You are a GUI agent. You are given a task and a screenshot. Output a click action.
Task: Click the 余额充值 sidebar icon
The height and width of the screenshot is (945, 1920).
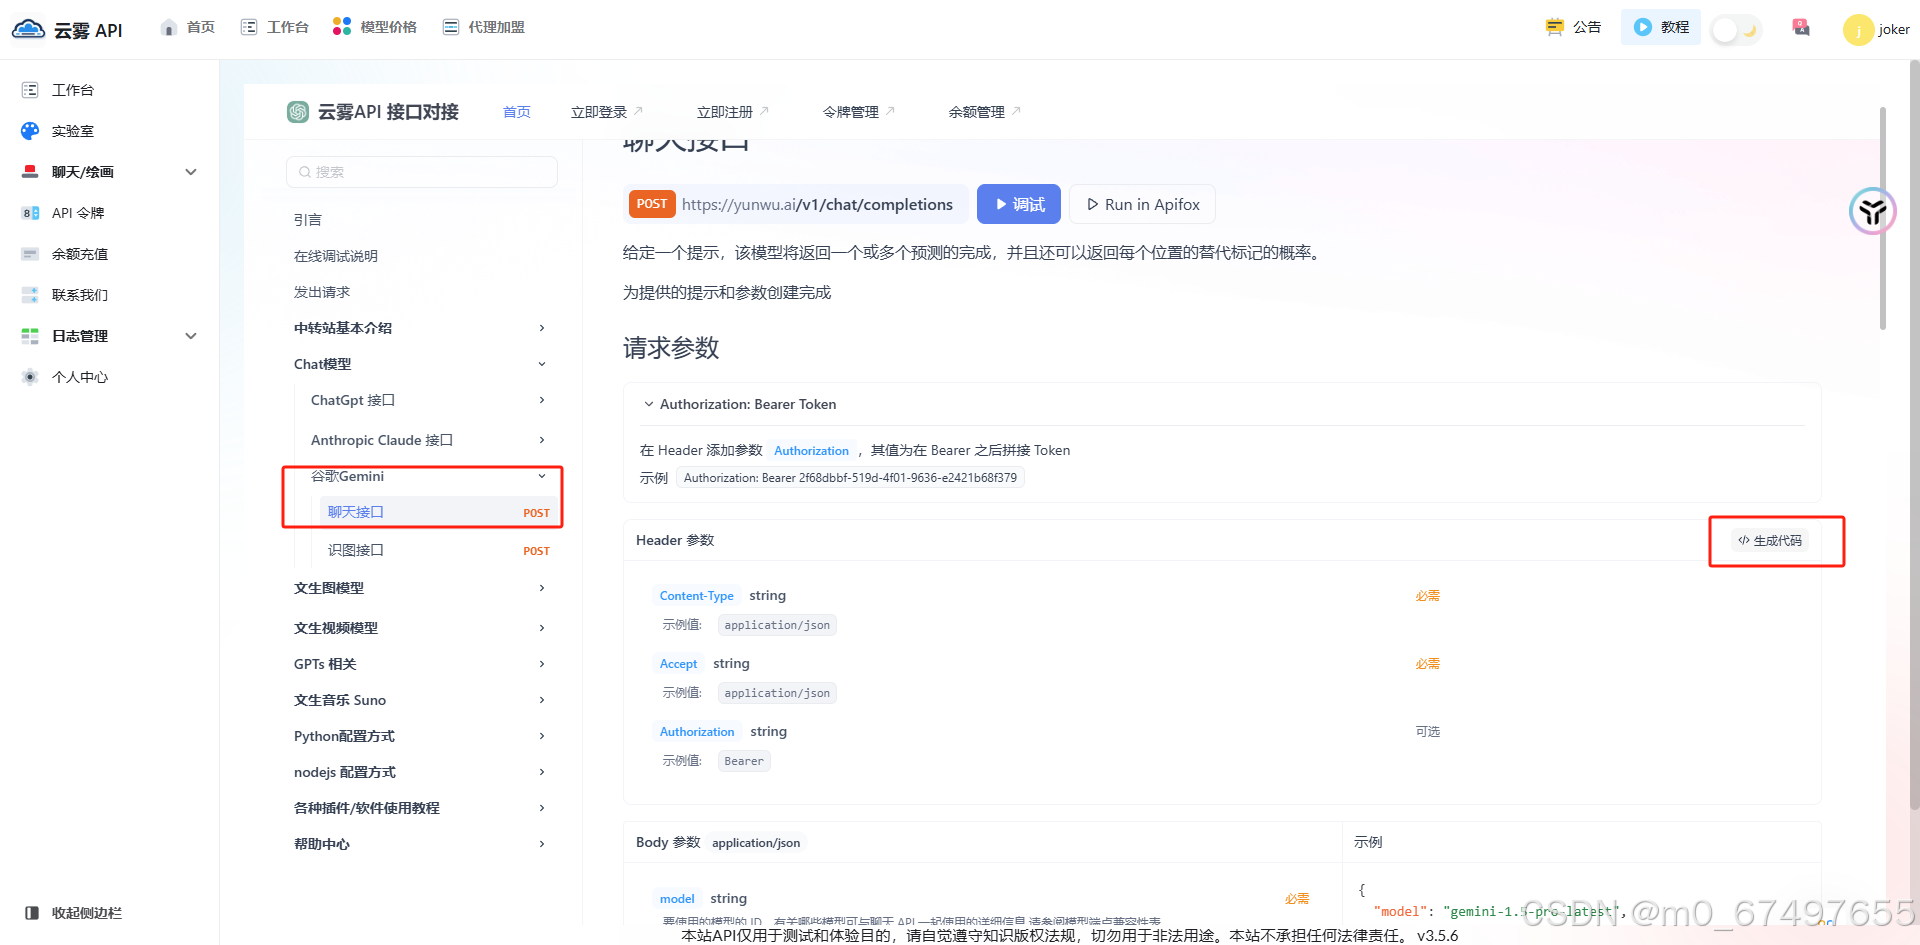tap(30, 254)
